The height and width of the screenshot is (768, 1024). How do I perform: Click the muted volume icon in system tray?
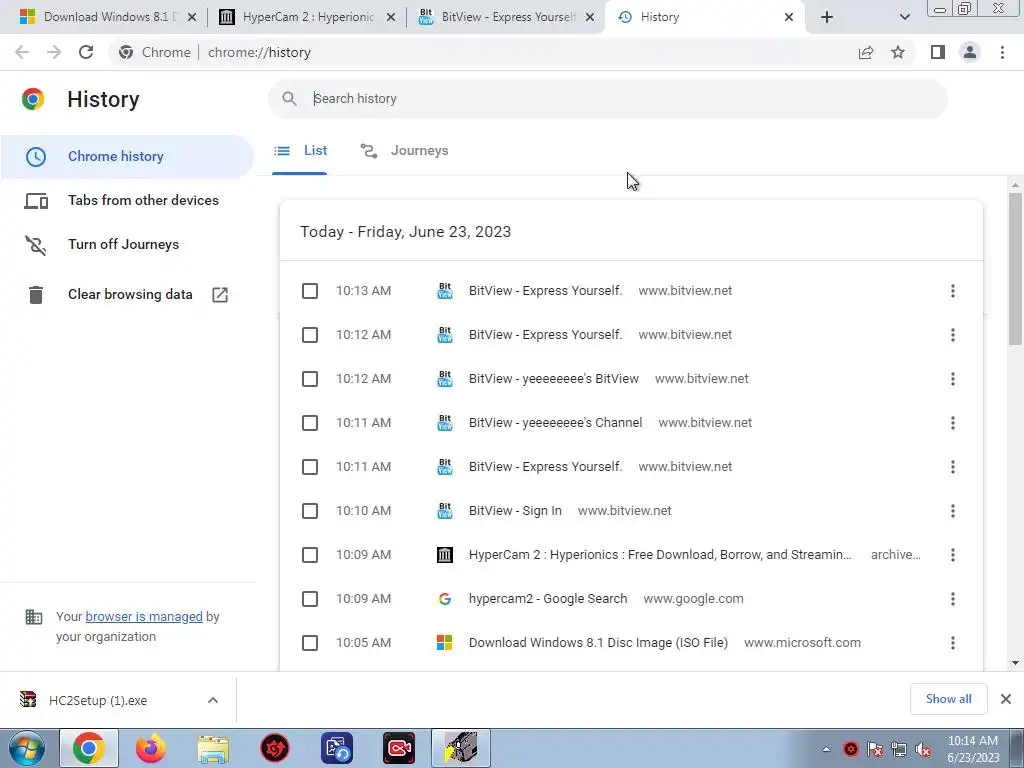(x=923, y=750)
